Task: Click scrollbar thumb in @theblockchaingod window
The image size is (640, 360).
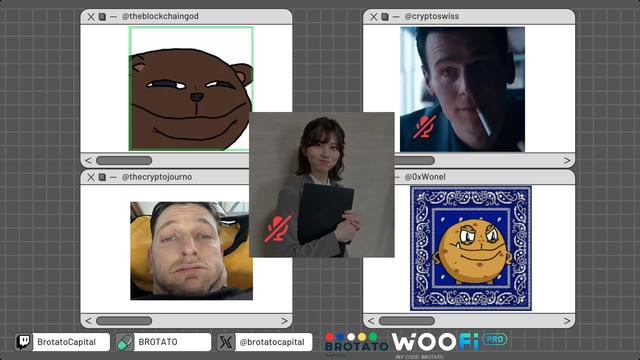Action: click(124, 160)
